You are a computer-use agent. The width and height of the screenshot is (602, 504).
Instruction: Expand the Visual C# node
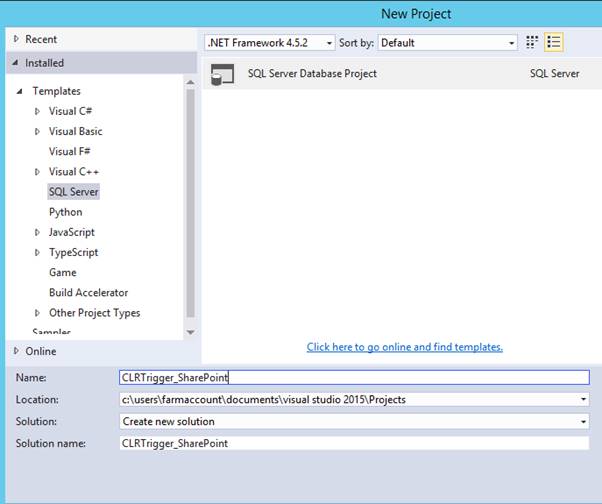[37, 111]
